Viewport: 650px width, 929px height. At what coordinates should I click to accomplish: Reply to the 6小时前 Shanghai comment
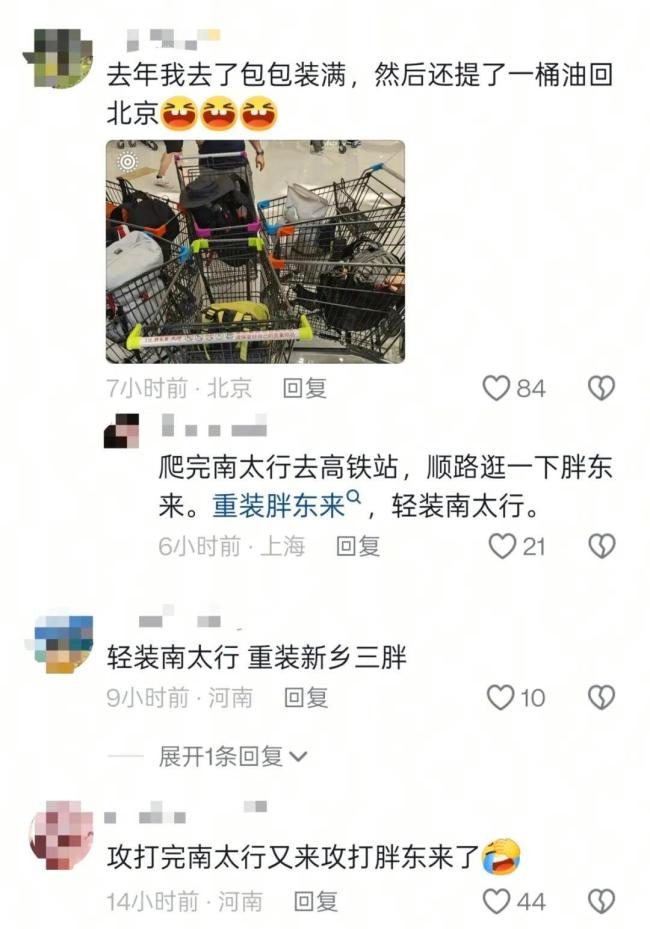pos(357,546)
